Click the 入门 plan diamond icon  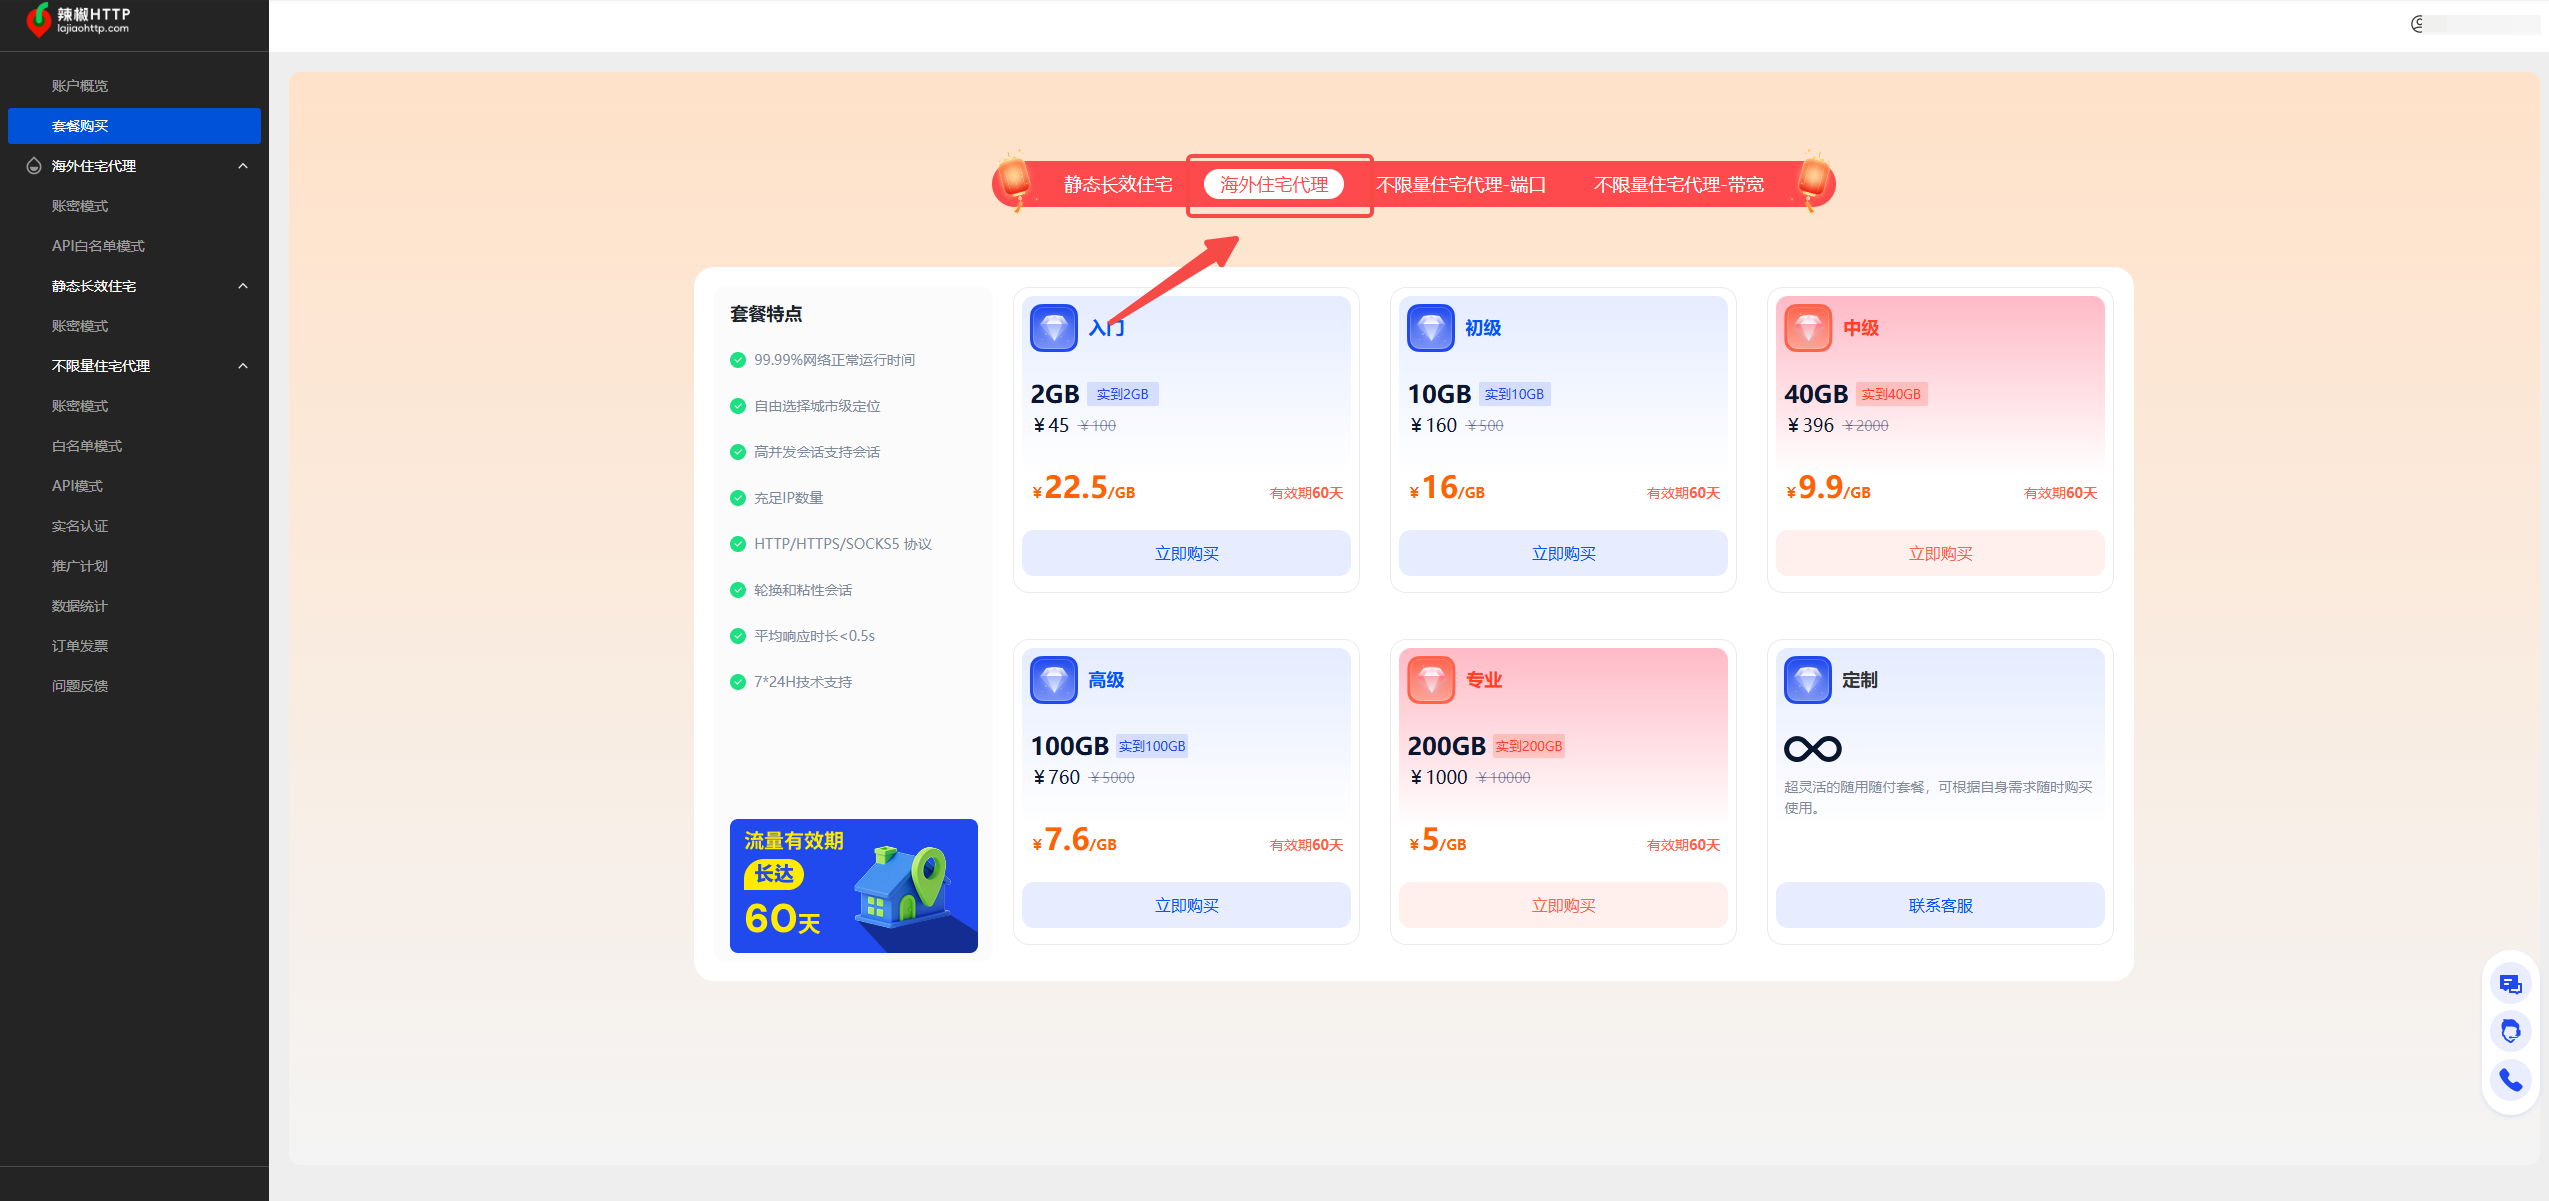click(1053, 328)
